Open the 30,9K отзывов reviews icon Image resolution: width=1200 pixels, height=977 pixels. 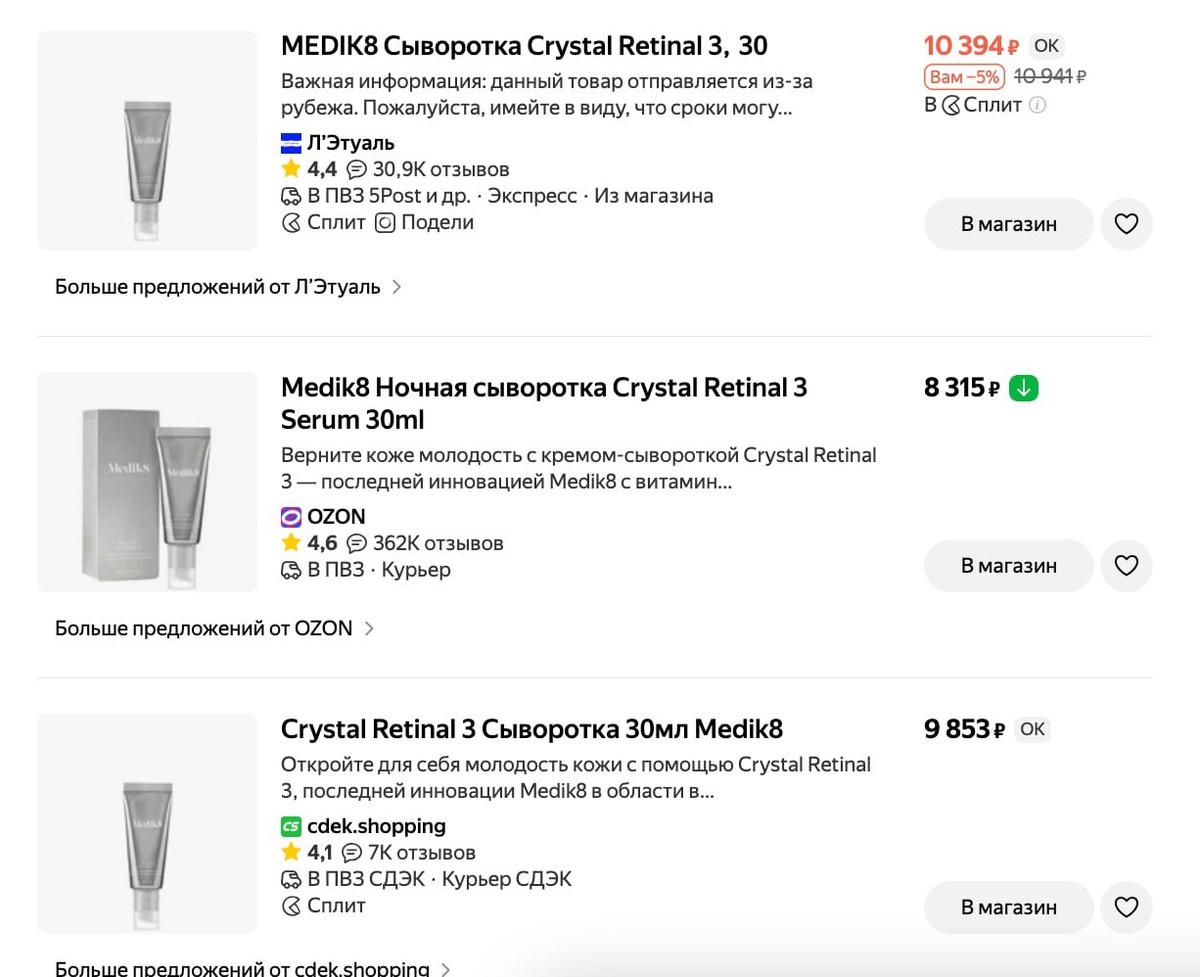357,169
